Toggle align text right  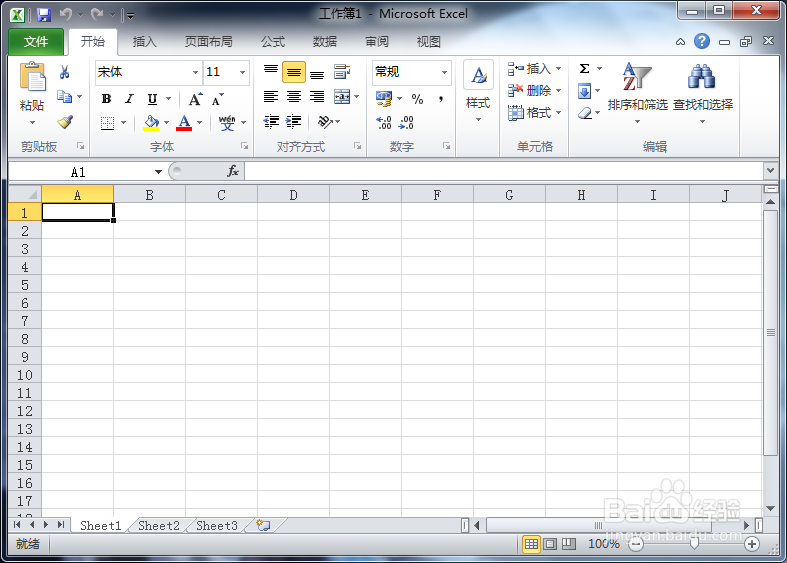tap(317, 96)
